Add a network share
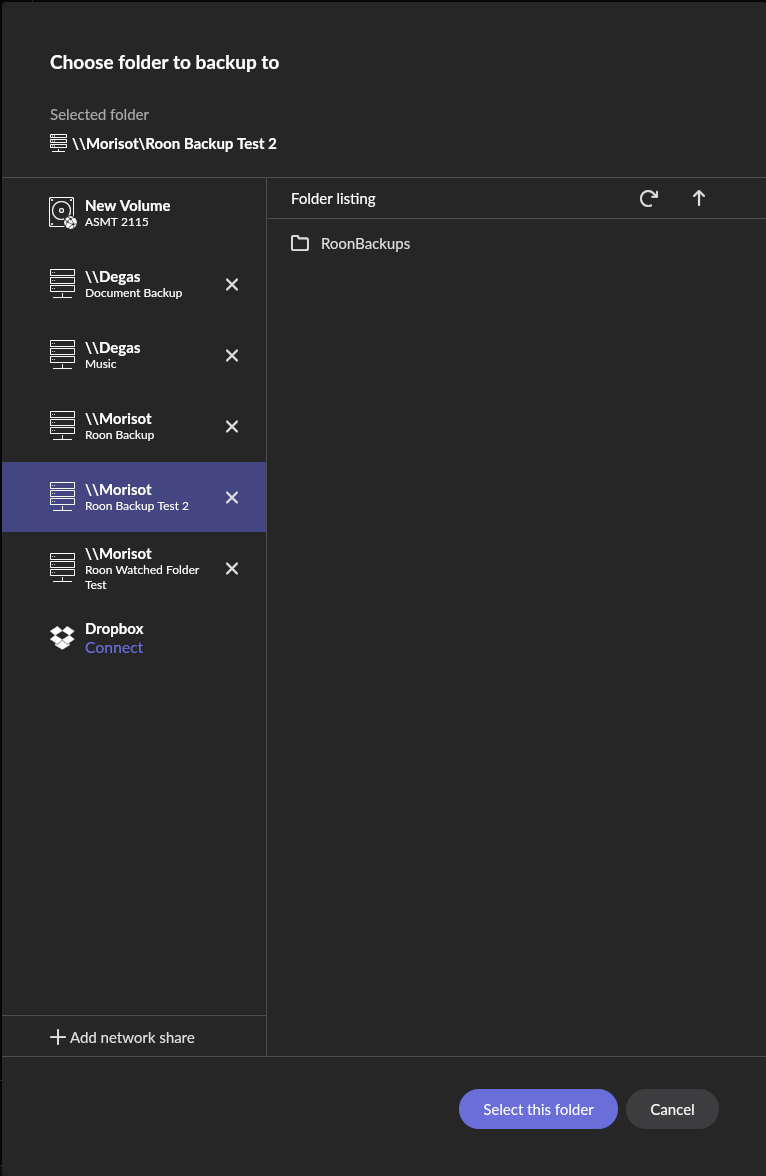This screenshot has width=766, height=1176. (122, 1037)
